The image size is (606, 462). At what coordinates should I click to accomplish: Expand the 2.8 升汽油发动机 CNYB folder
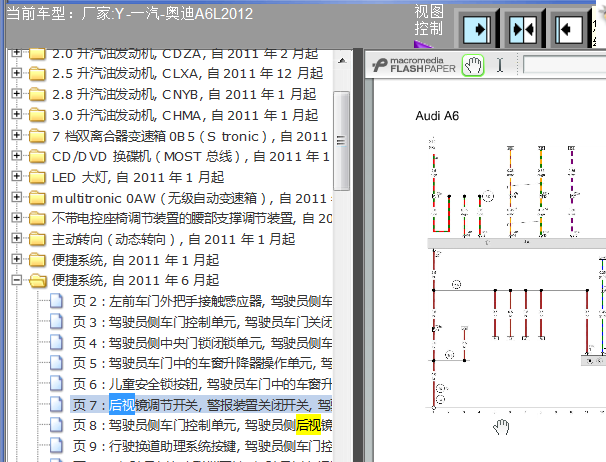[17, 93]
